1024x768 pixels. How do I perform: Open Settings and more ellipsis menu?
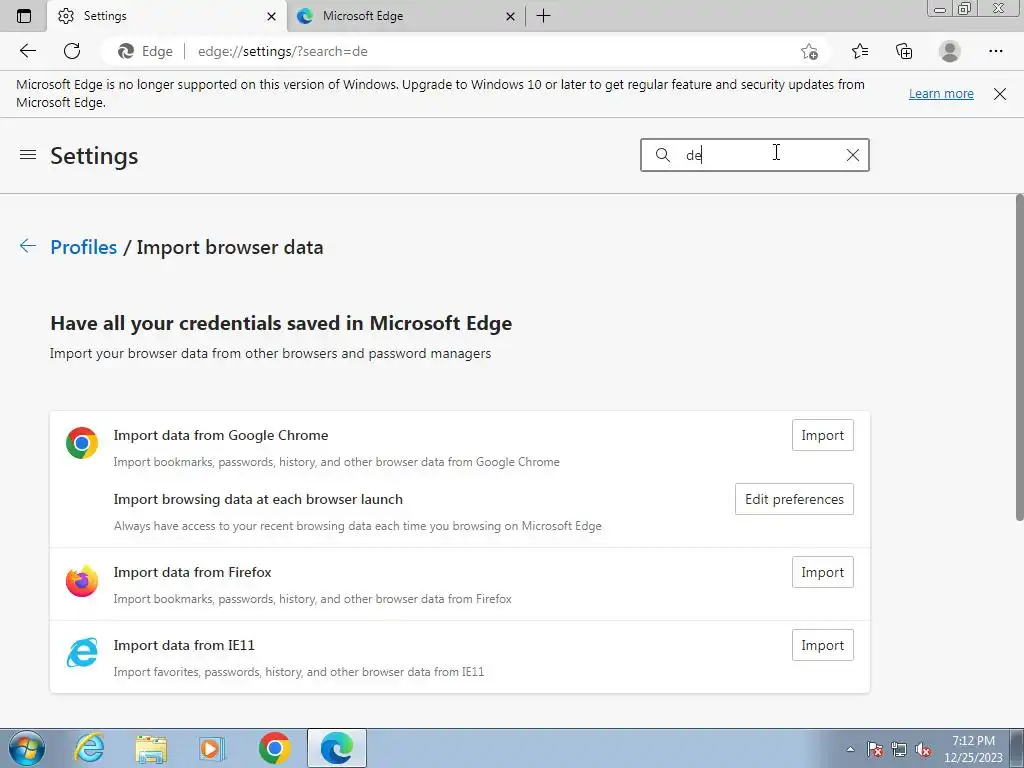(995, 51)
